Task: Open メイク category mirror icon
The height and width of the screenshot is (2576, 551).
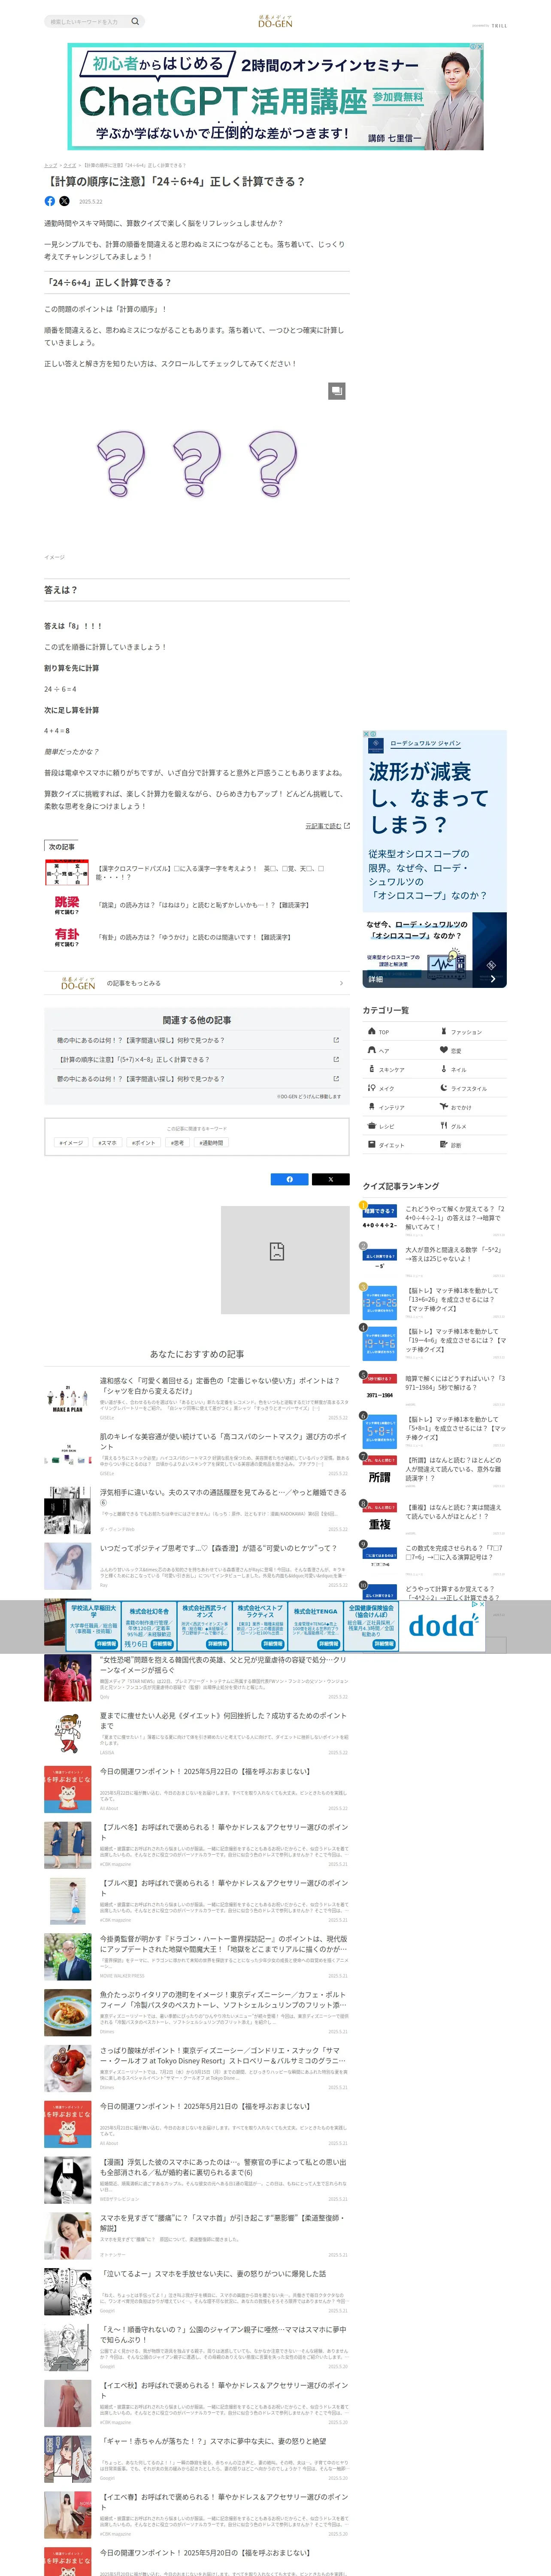Action: (x=372, y=1088)
